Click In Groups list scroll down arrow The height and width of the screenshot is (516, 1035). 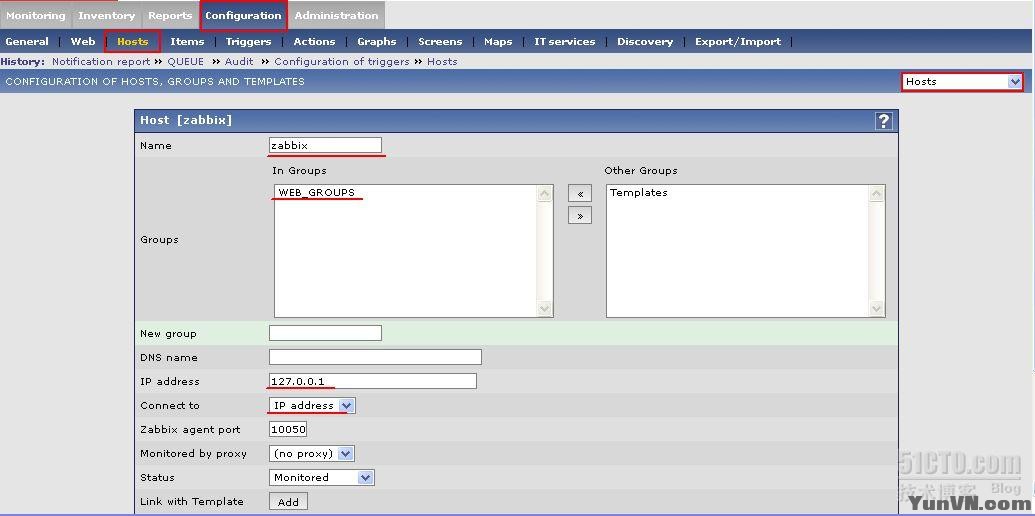(x=545, y=308)
